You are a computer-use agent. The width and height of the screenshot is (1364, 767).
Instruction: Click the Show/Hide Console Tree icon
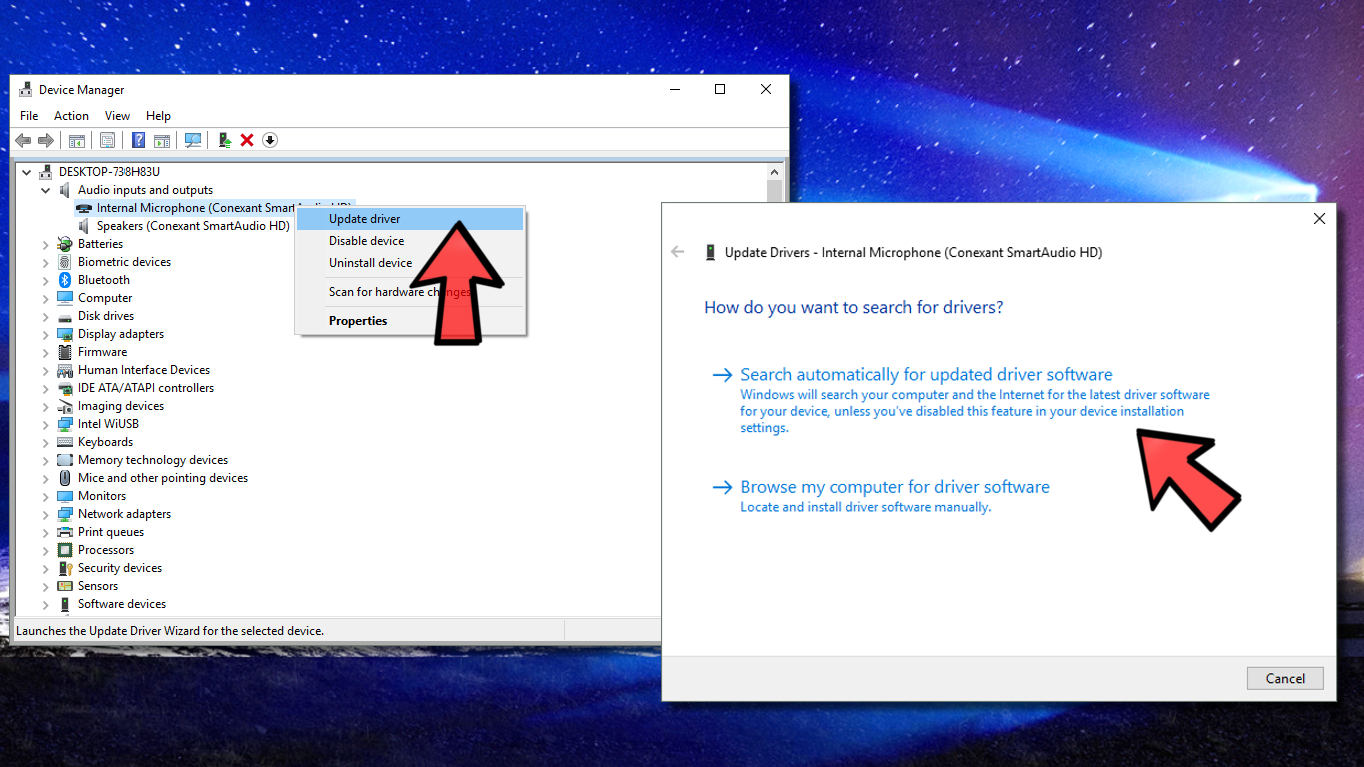(77, 140)
